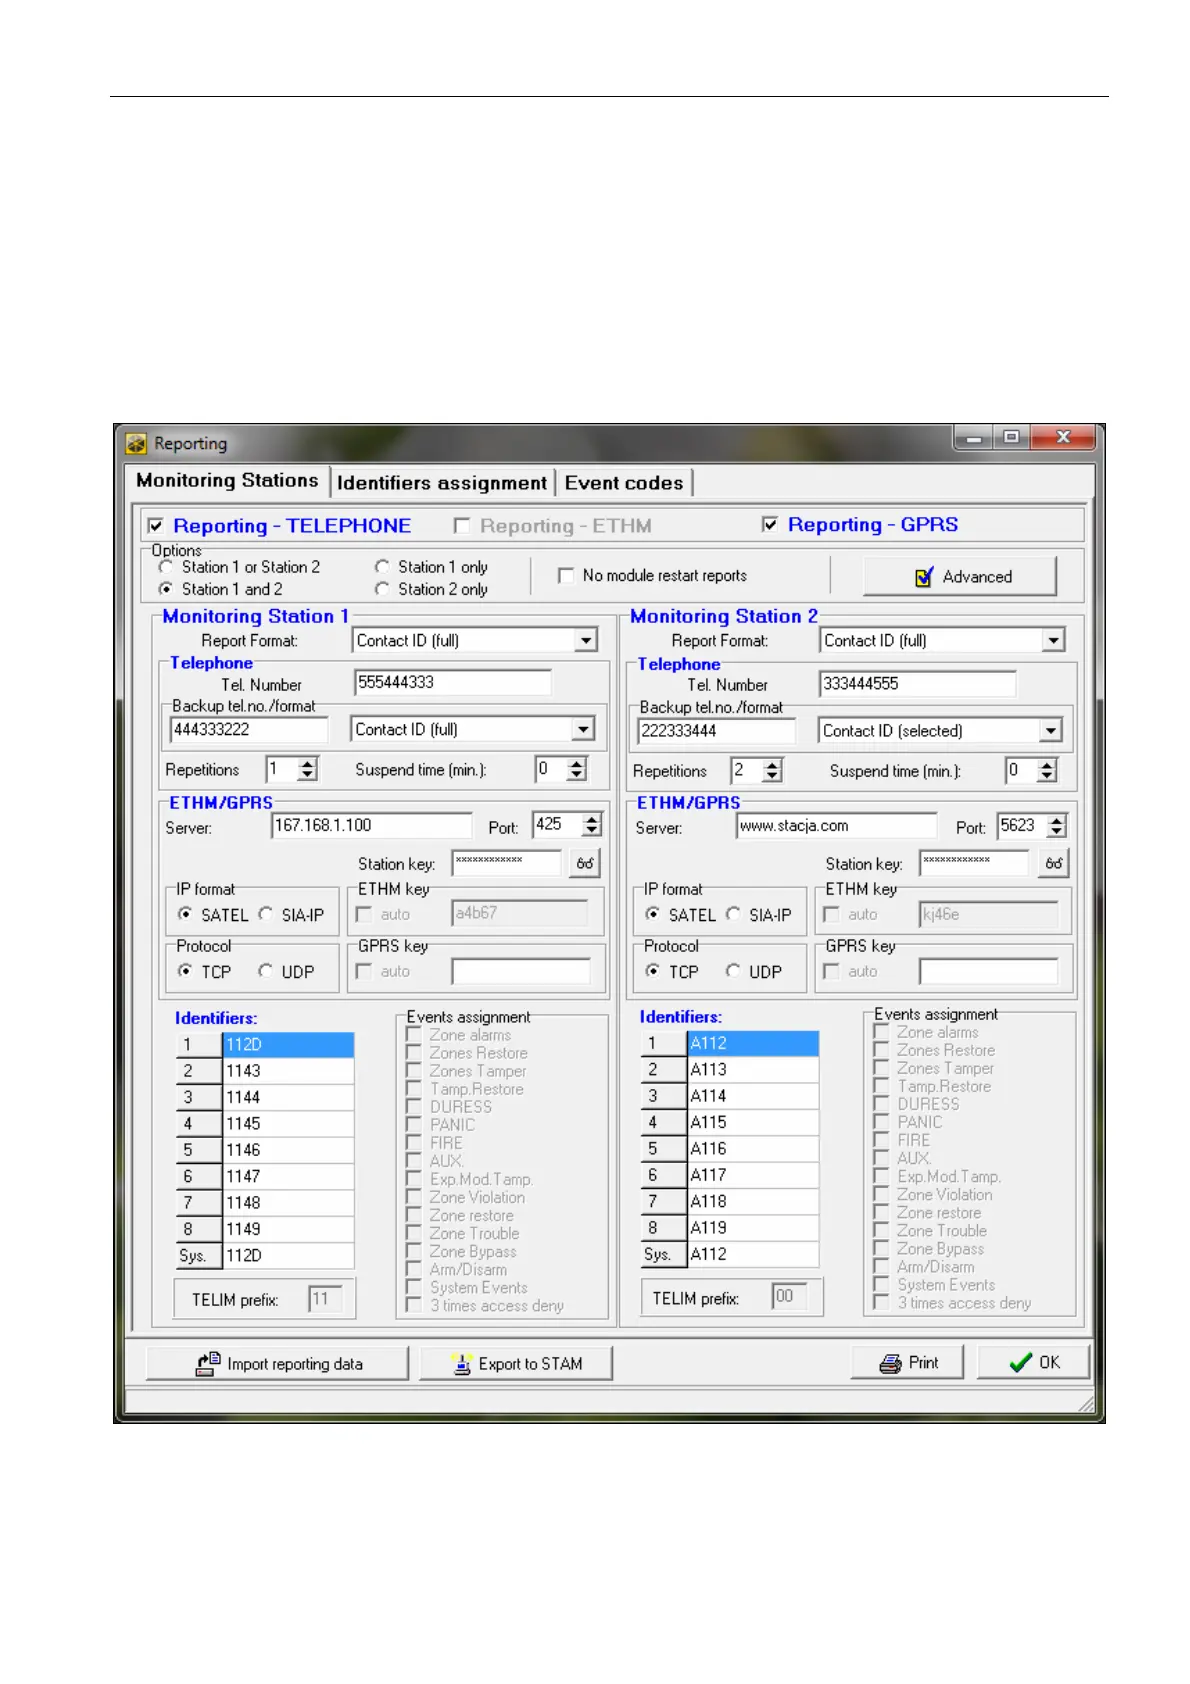Viewport: 1190px width, 1684px height.
Task: Toggle Station 2 Arm/Disarm checkbox
Action: (x=881, y=1267)
